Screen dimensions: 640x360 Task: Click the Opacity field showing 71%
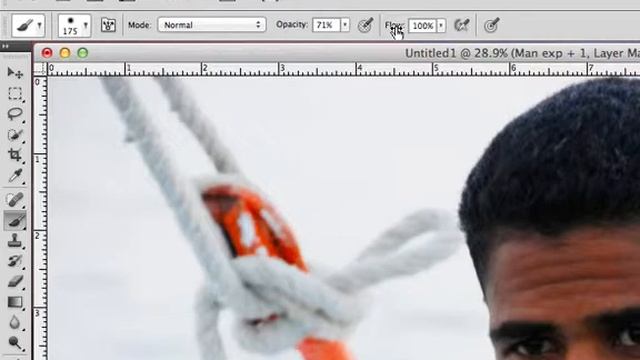point(326,25)
